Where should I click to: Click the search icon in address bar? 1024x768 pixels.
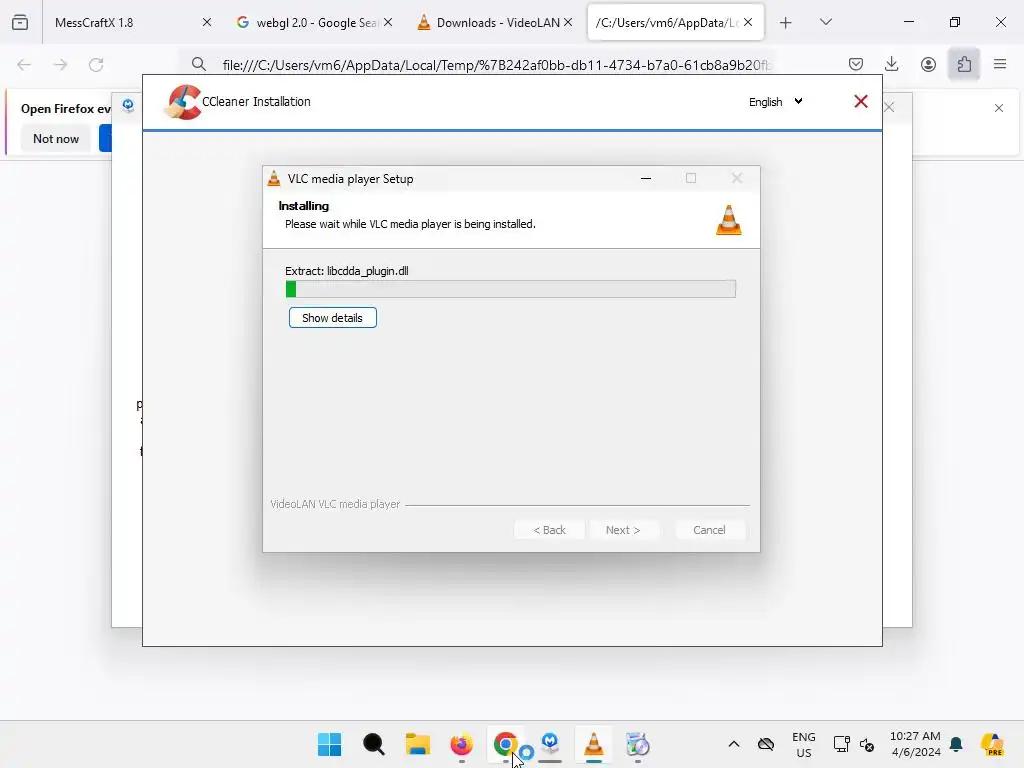[x=199, y=64]
